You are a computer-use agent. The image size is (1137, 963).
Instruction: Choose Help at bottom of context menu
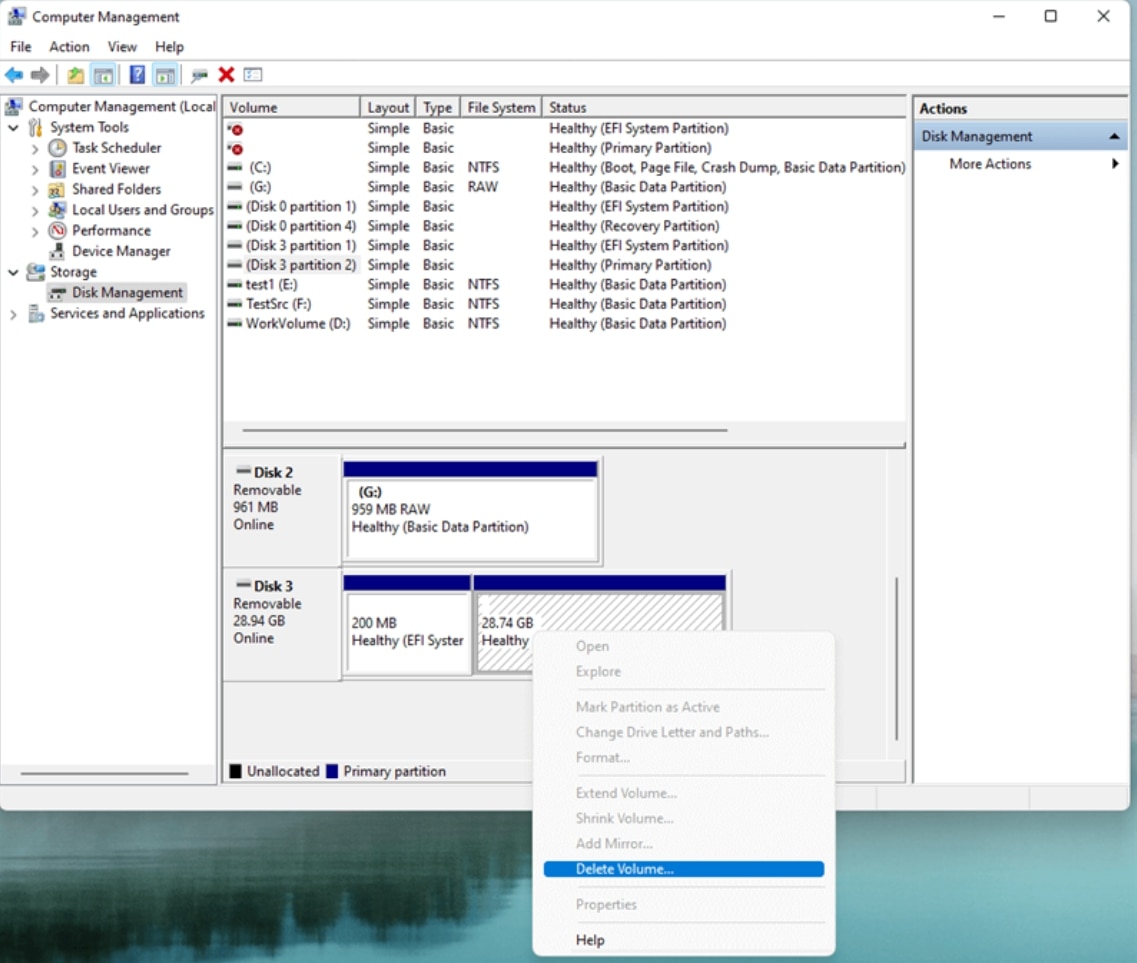(x=684, y=940)
